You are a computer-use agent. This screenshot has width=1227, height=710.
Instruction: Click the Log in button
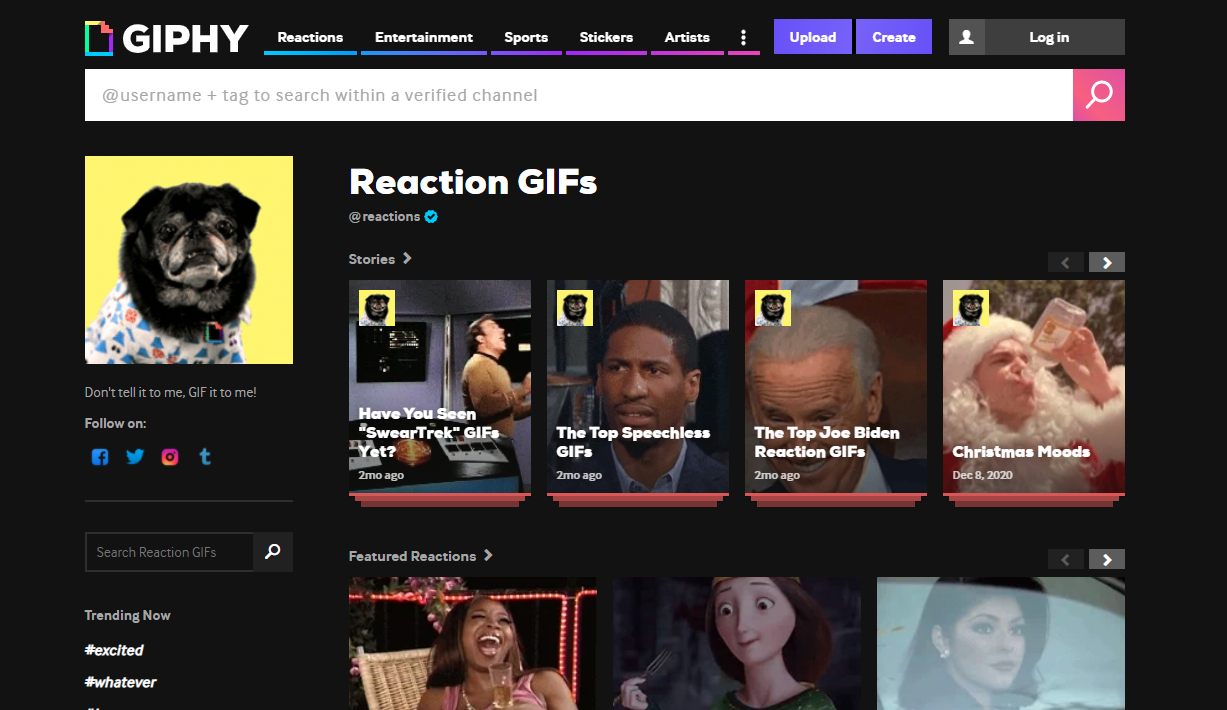1049,37
